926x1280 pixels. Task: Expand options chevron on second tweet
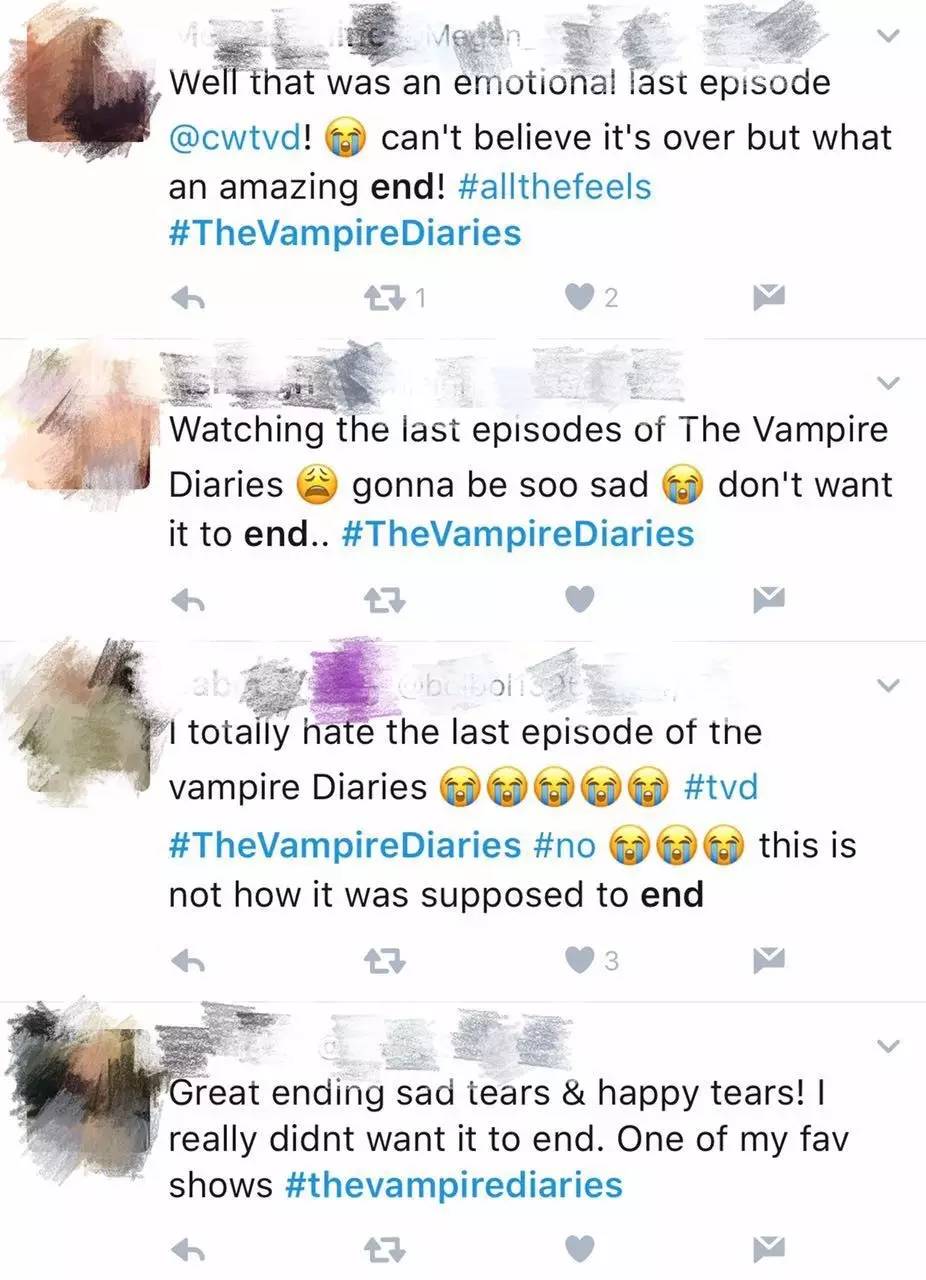(x=886, y=384)
